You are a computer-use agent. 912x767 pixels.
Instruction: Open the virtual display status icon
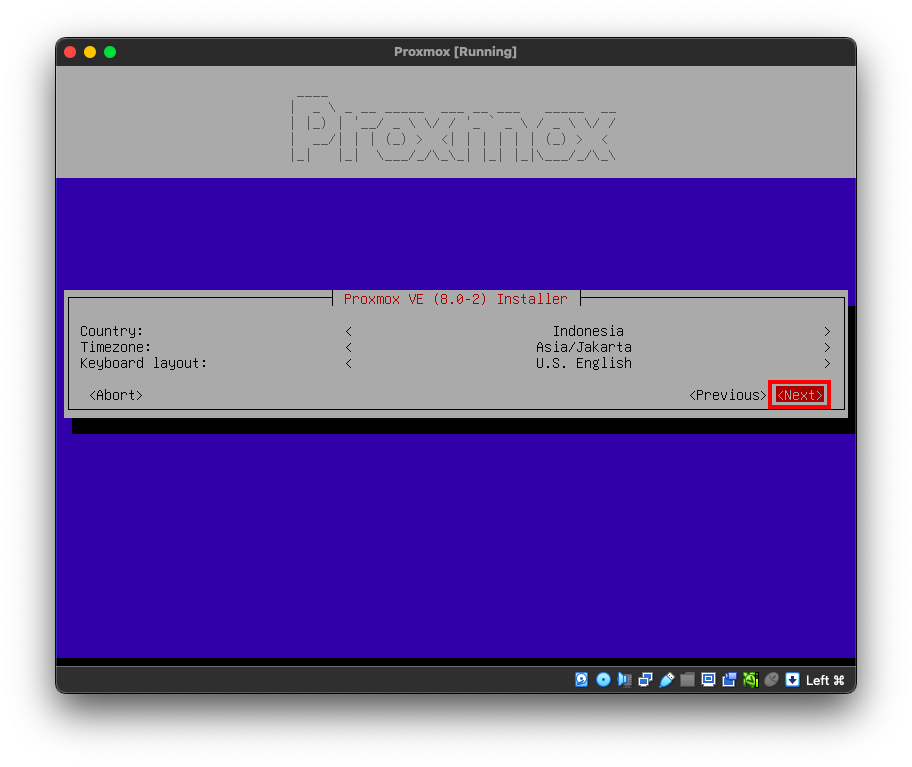pyautogui.click(x=708, y=680)
